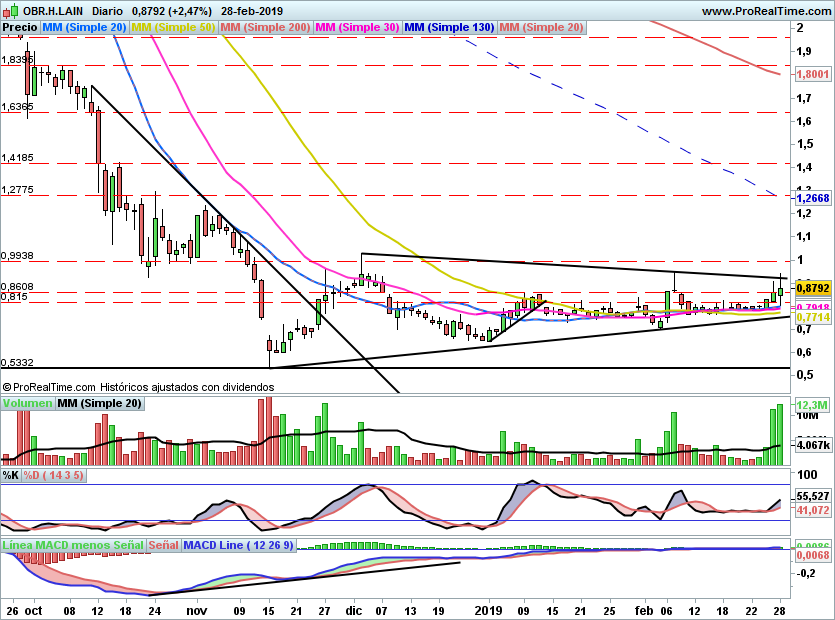Click the volume panel MM (Simple 20) label
The width and height of the screenshot is (835, 620).
99,403
